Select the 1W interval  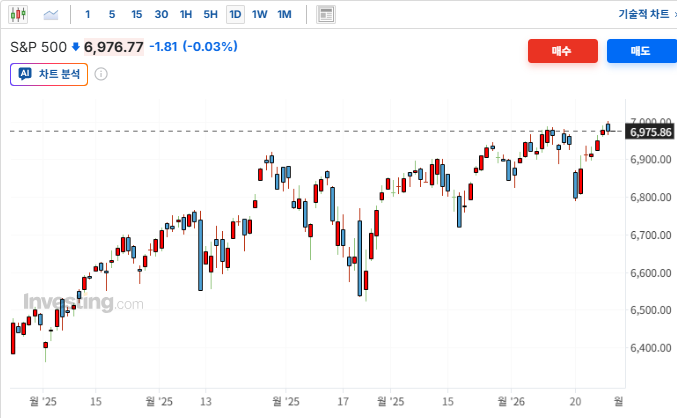[x=259, y=15]
